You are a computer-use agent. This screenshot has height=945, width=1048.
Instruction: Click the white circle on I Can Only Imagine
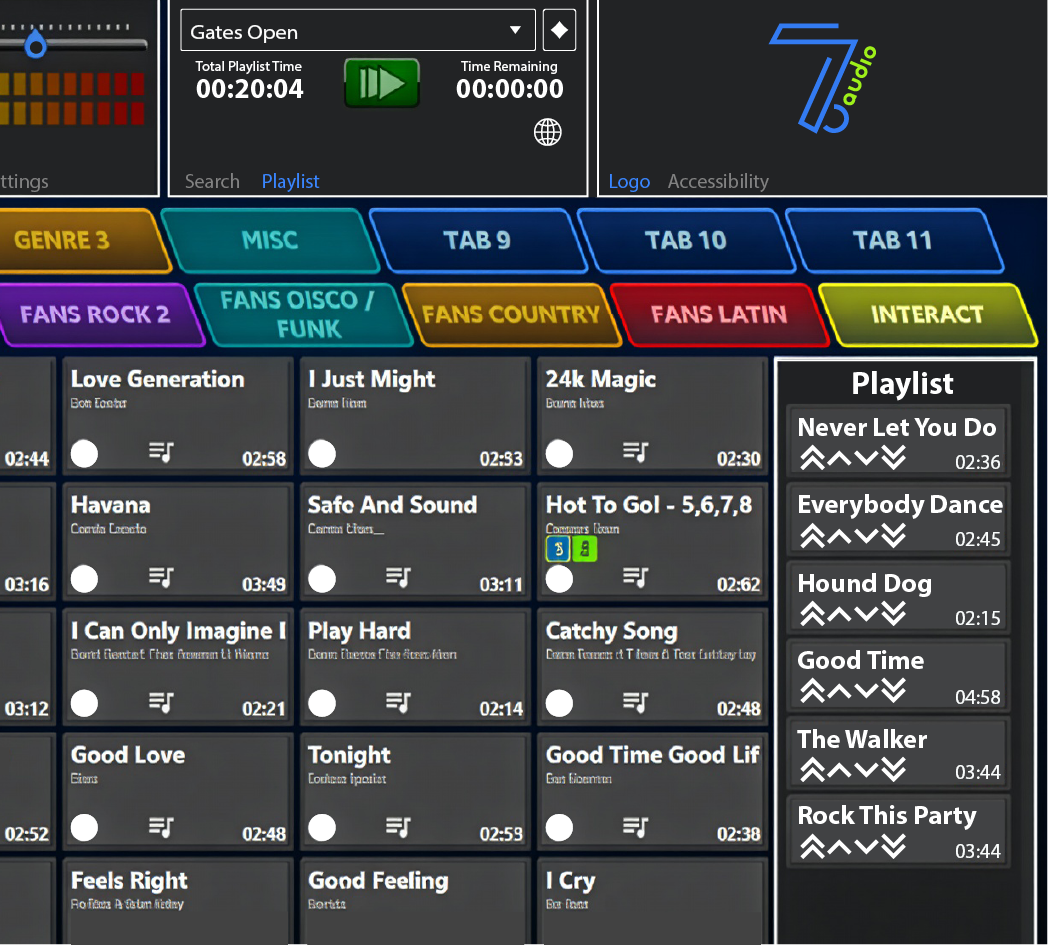point(84,703)
